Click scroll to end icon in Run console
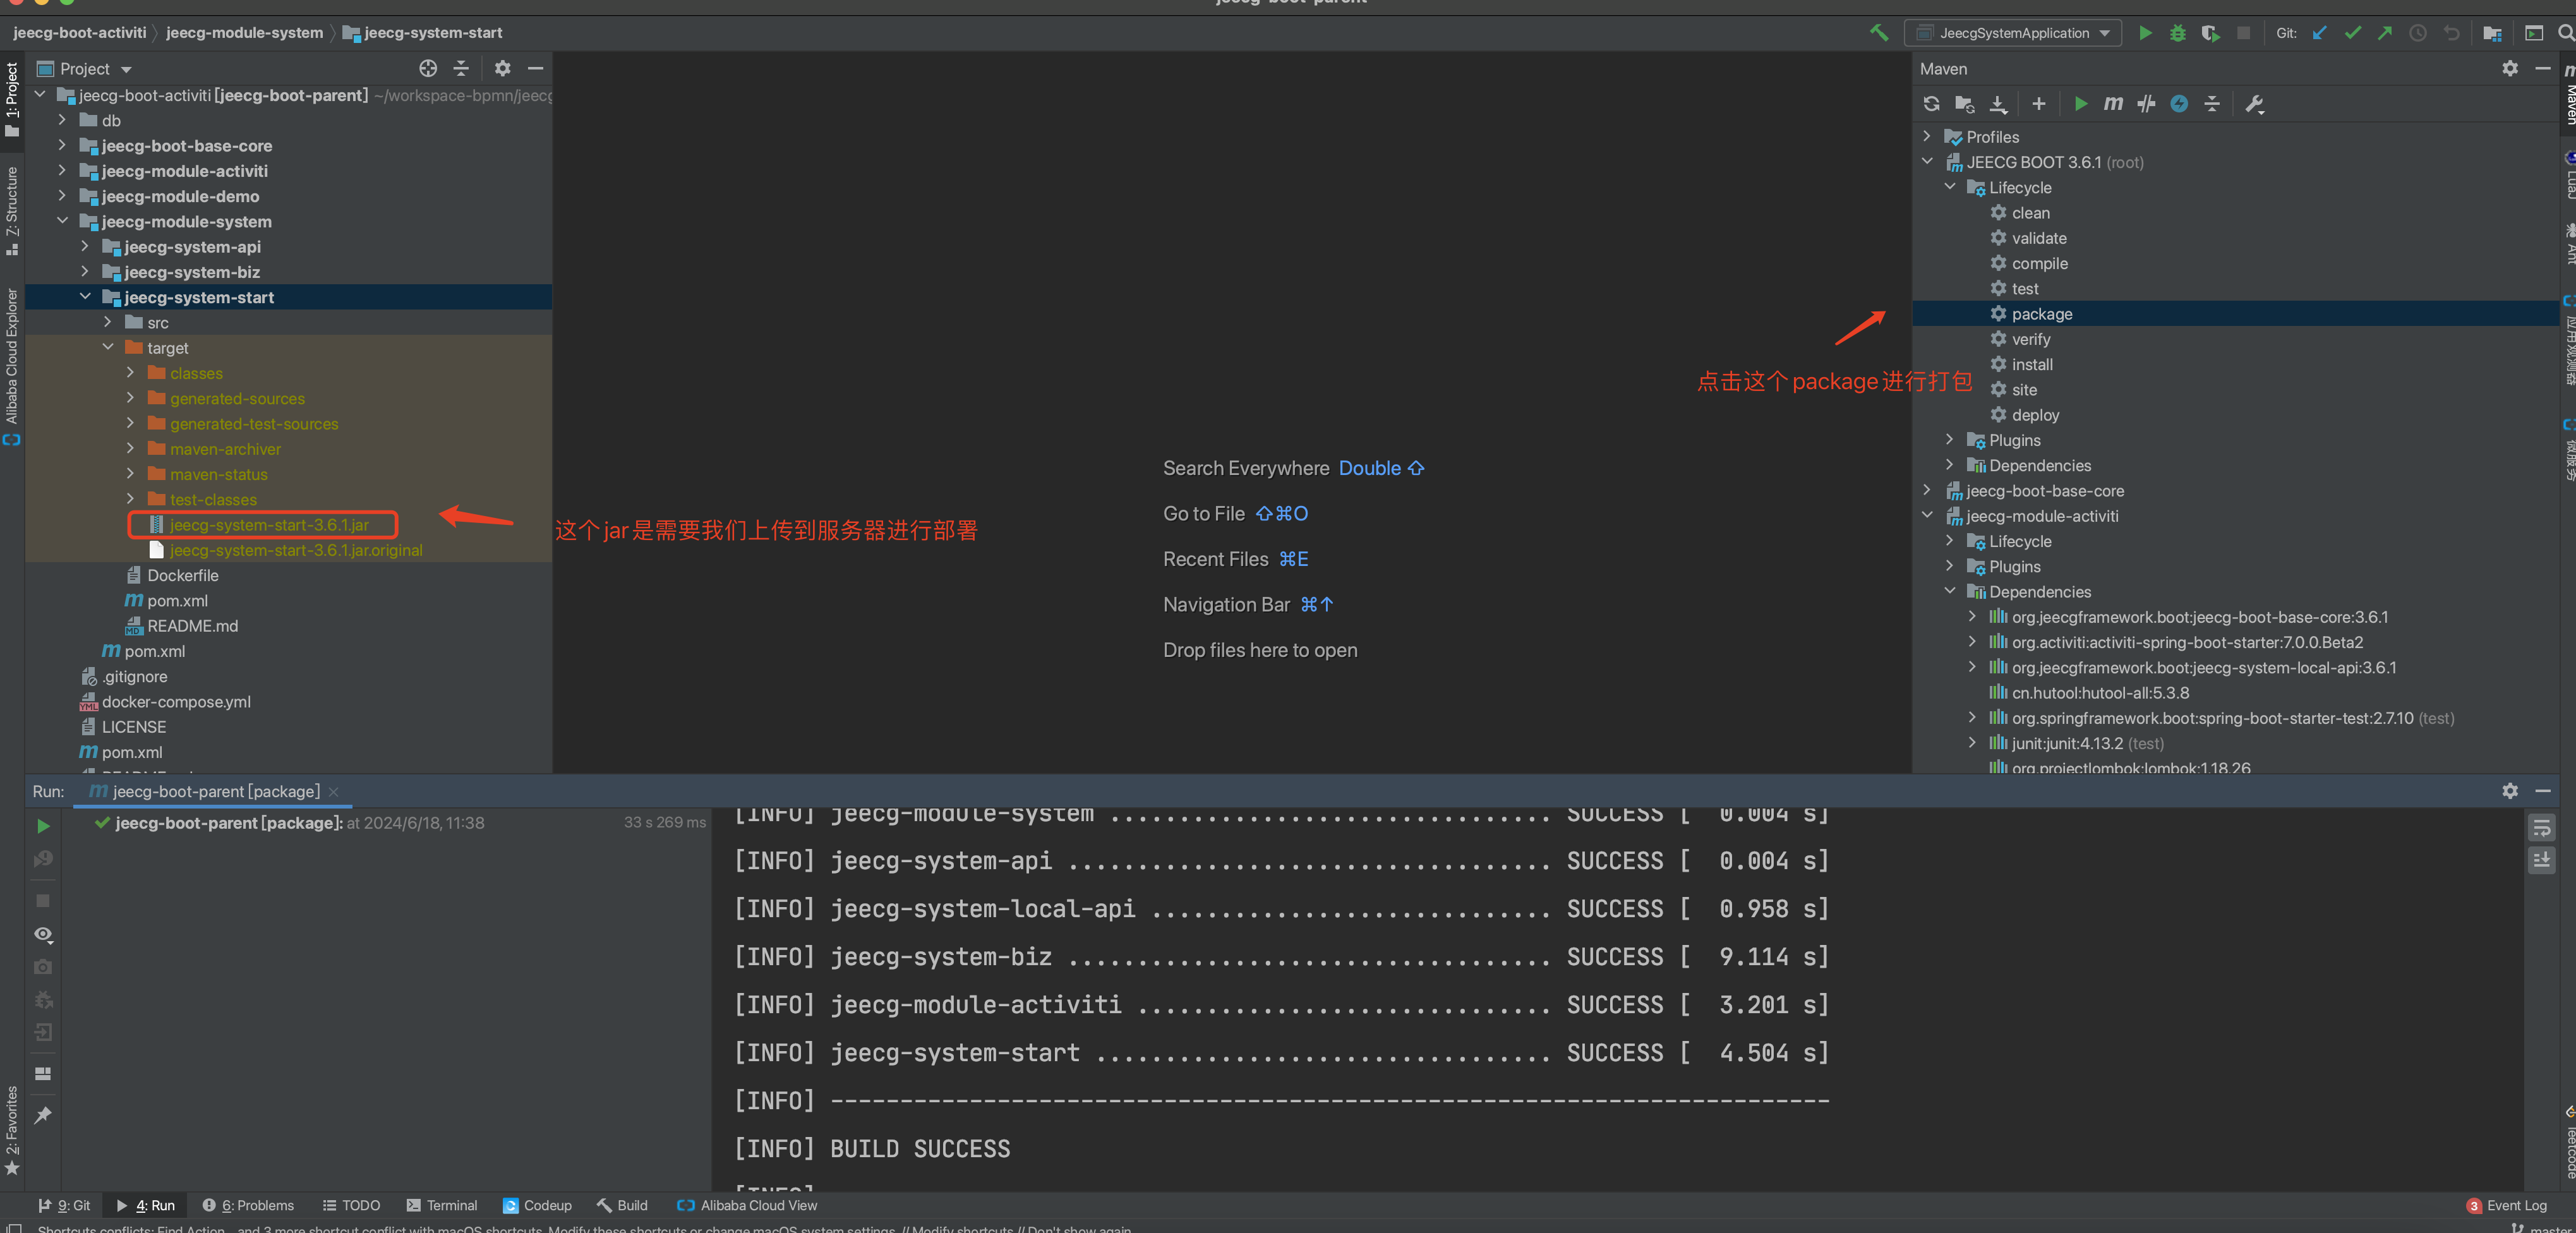 pos(2541,861)
